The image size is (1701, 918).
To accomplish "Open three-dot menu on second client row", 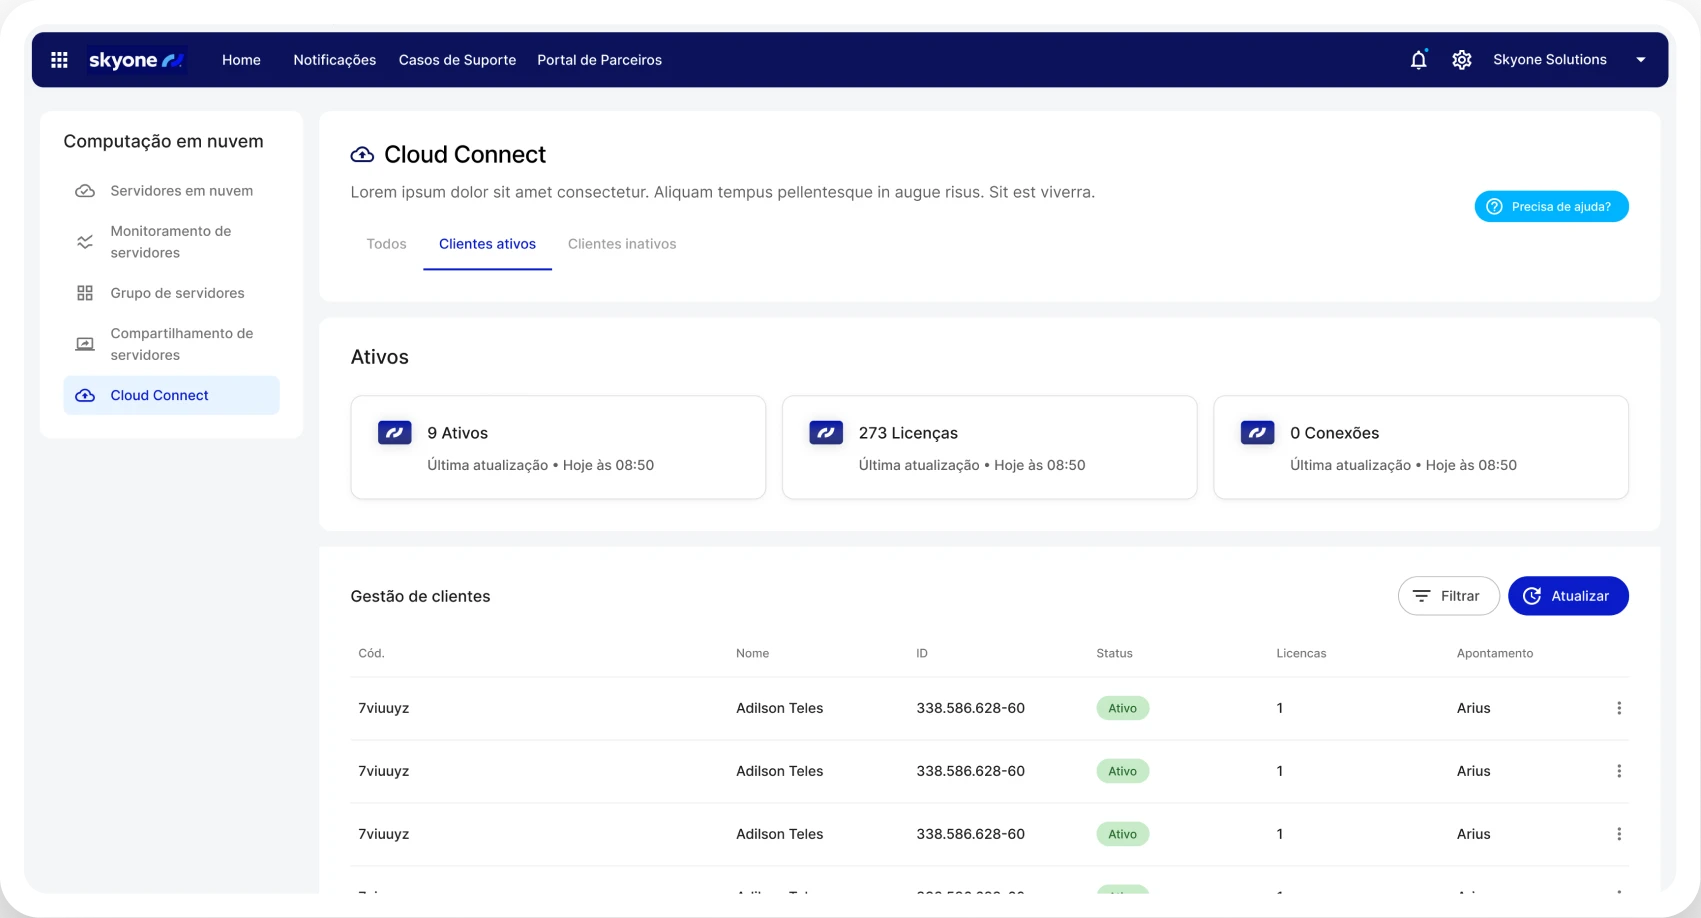I will pyautogui.click(x=1618, y=771).
